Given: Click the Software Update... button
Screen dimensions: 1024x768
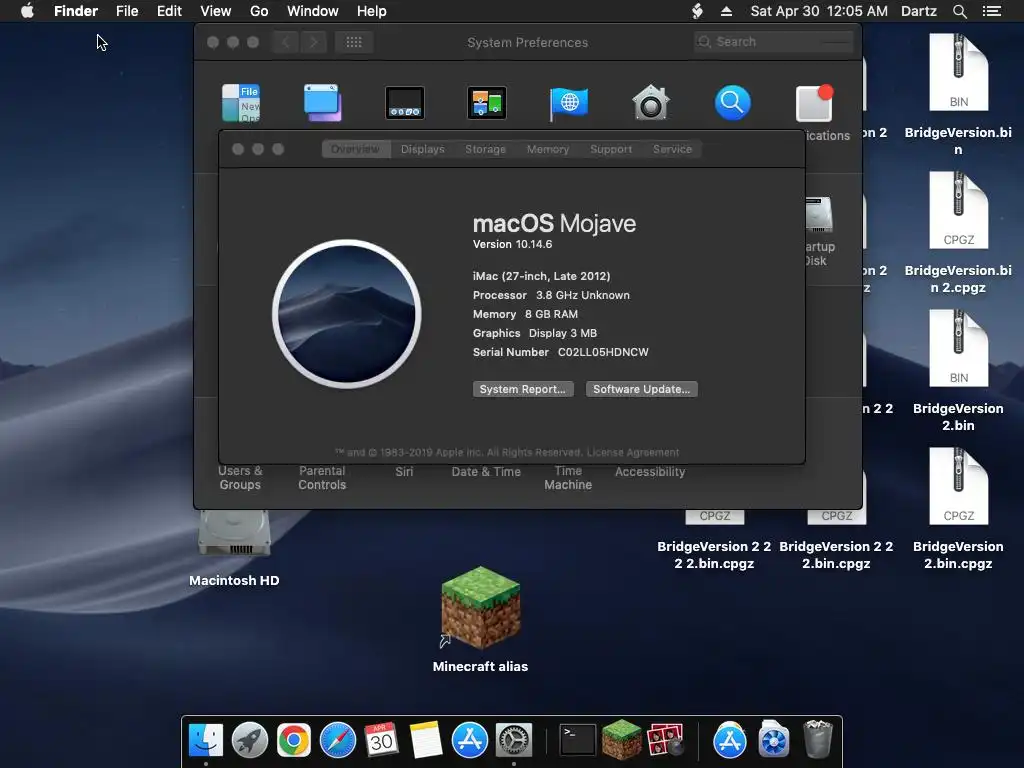Looking at the screenshot, I should tap(641, 389).
